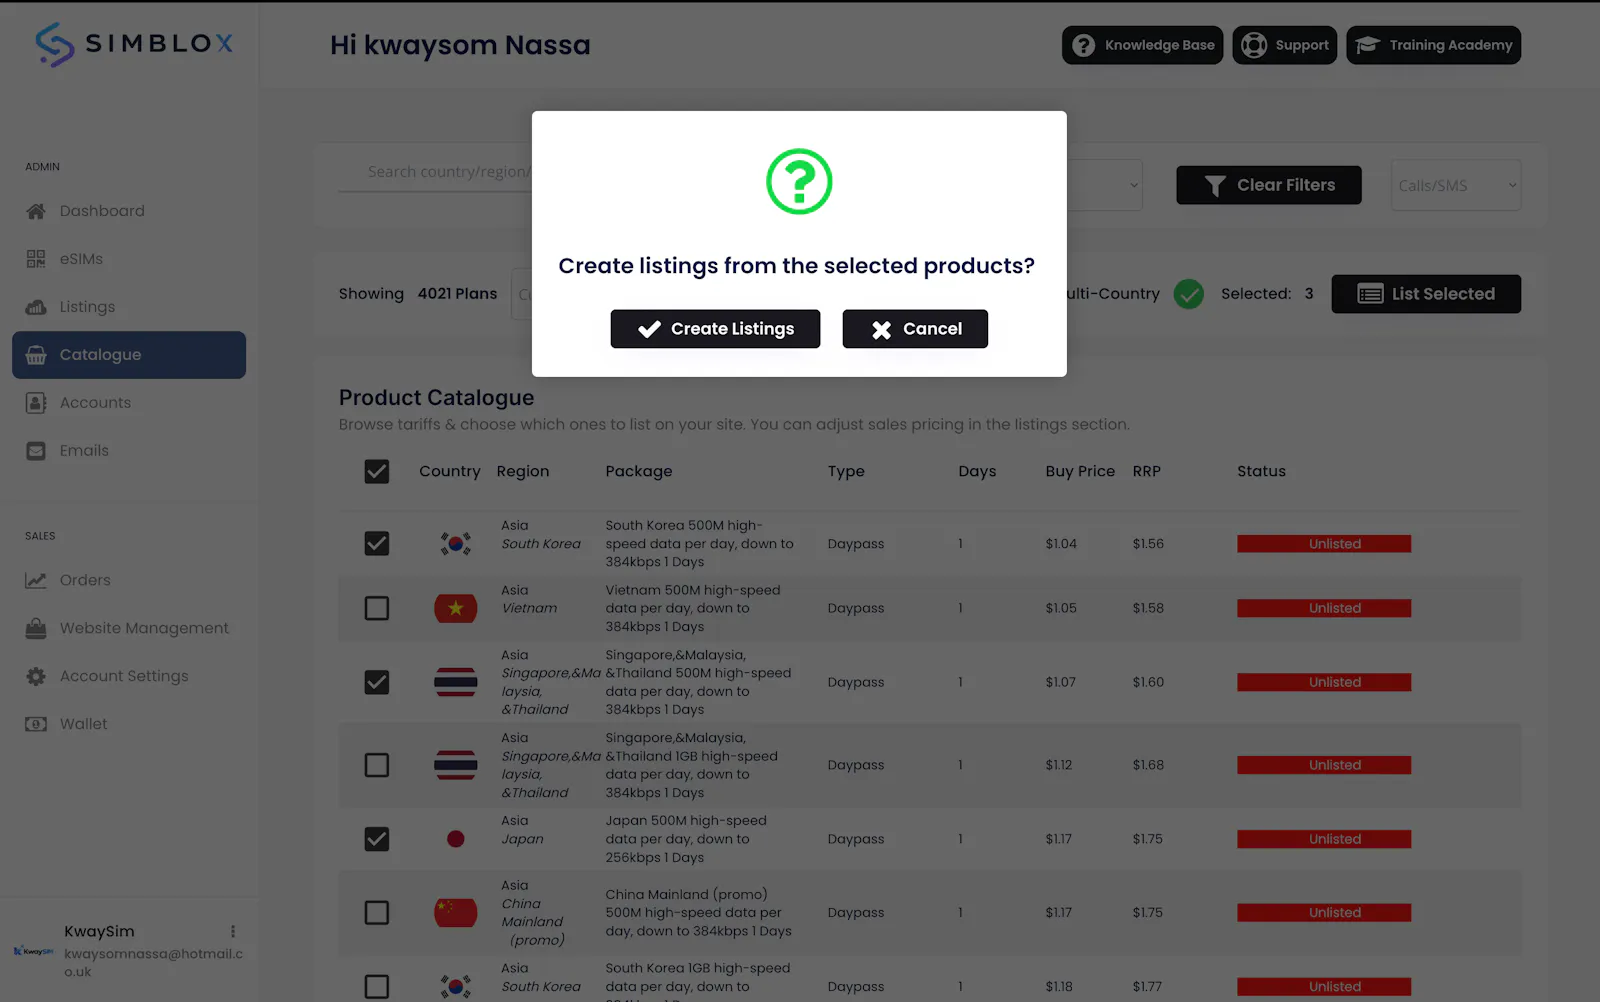
Task: Click the South Korea flag in first row
Action: [456, 544]
